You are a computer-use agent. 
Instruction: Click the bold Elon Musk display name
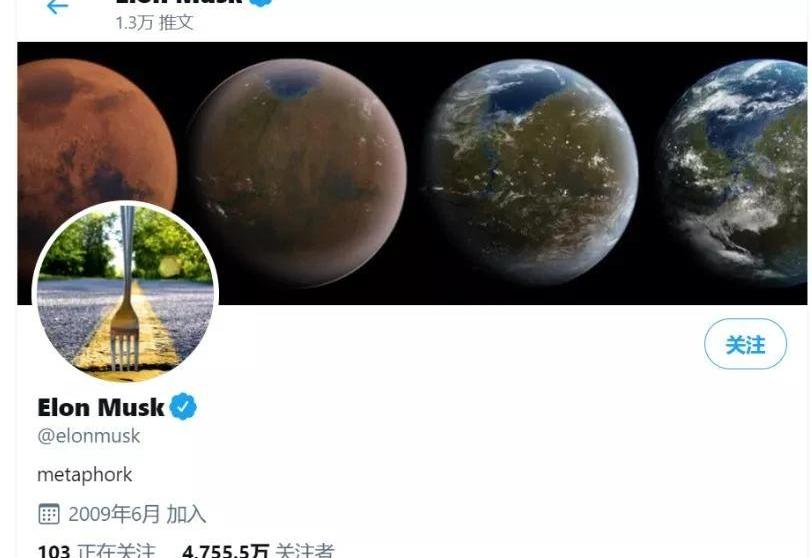[101, 407]
